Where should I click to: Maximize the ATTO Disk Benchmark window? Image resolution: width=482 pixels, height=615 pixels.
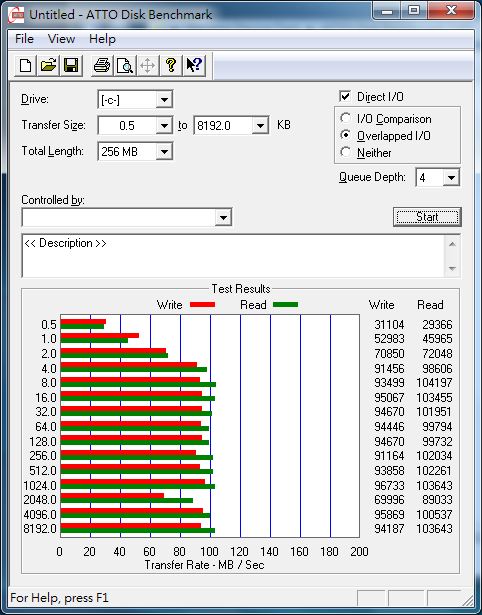[414, 12]
